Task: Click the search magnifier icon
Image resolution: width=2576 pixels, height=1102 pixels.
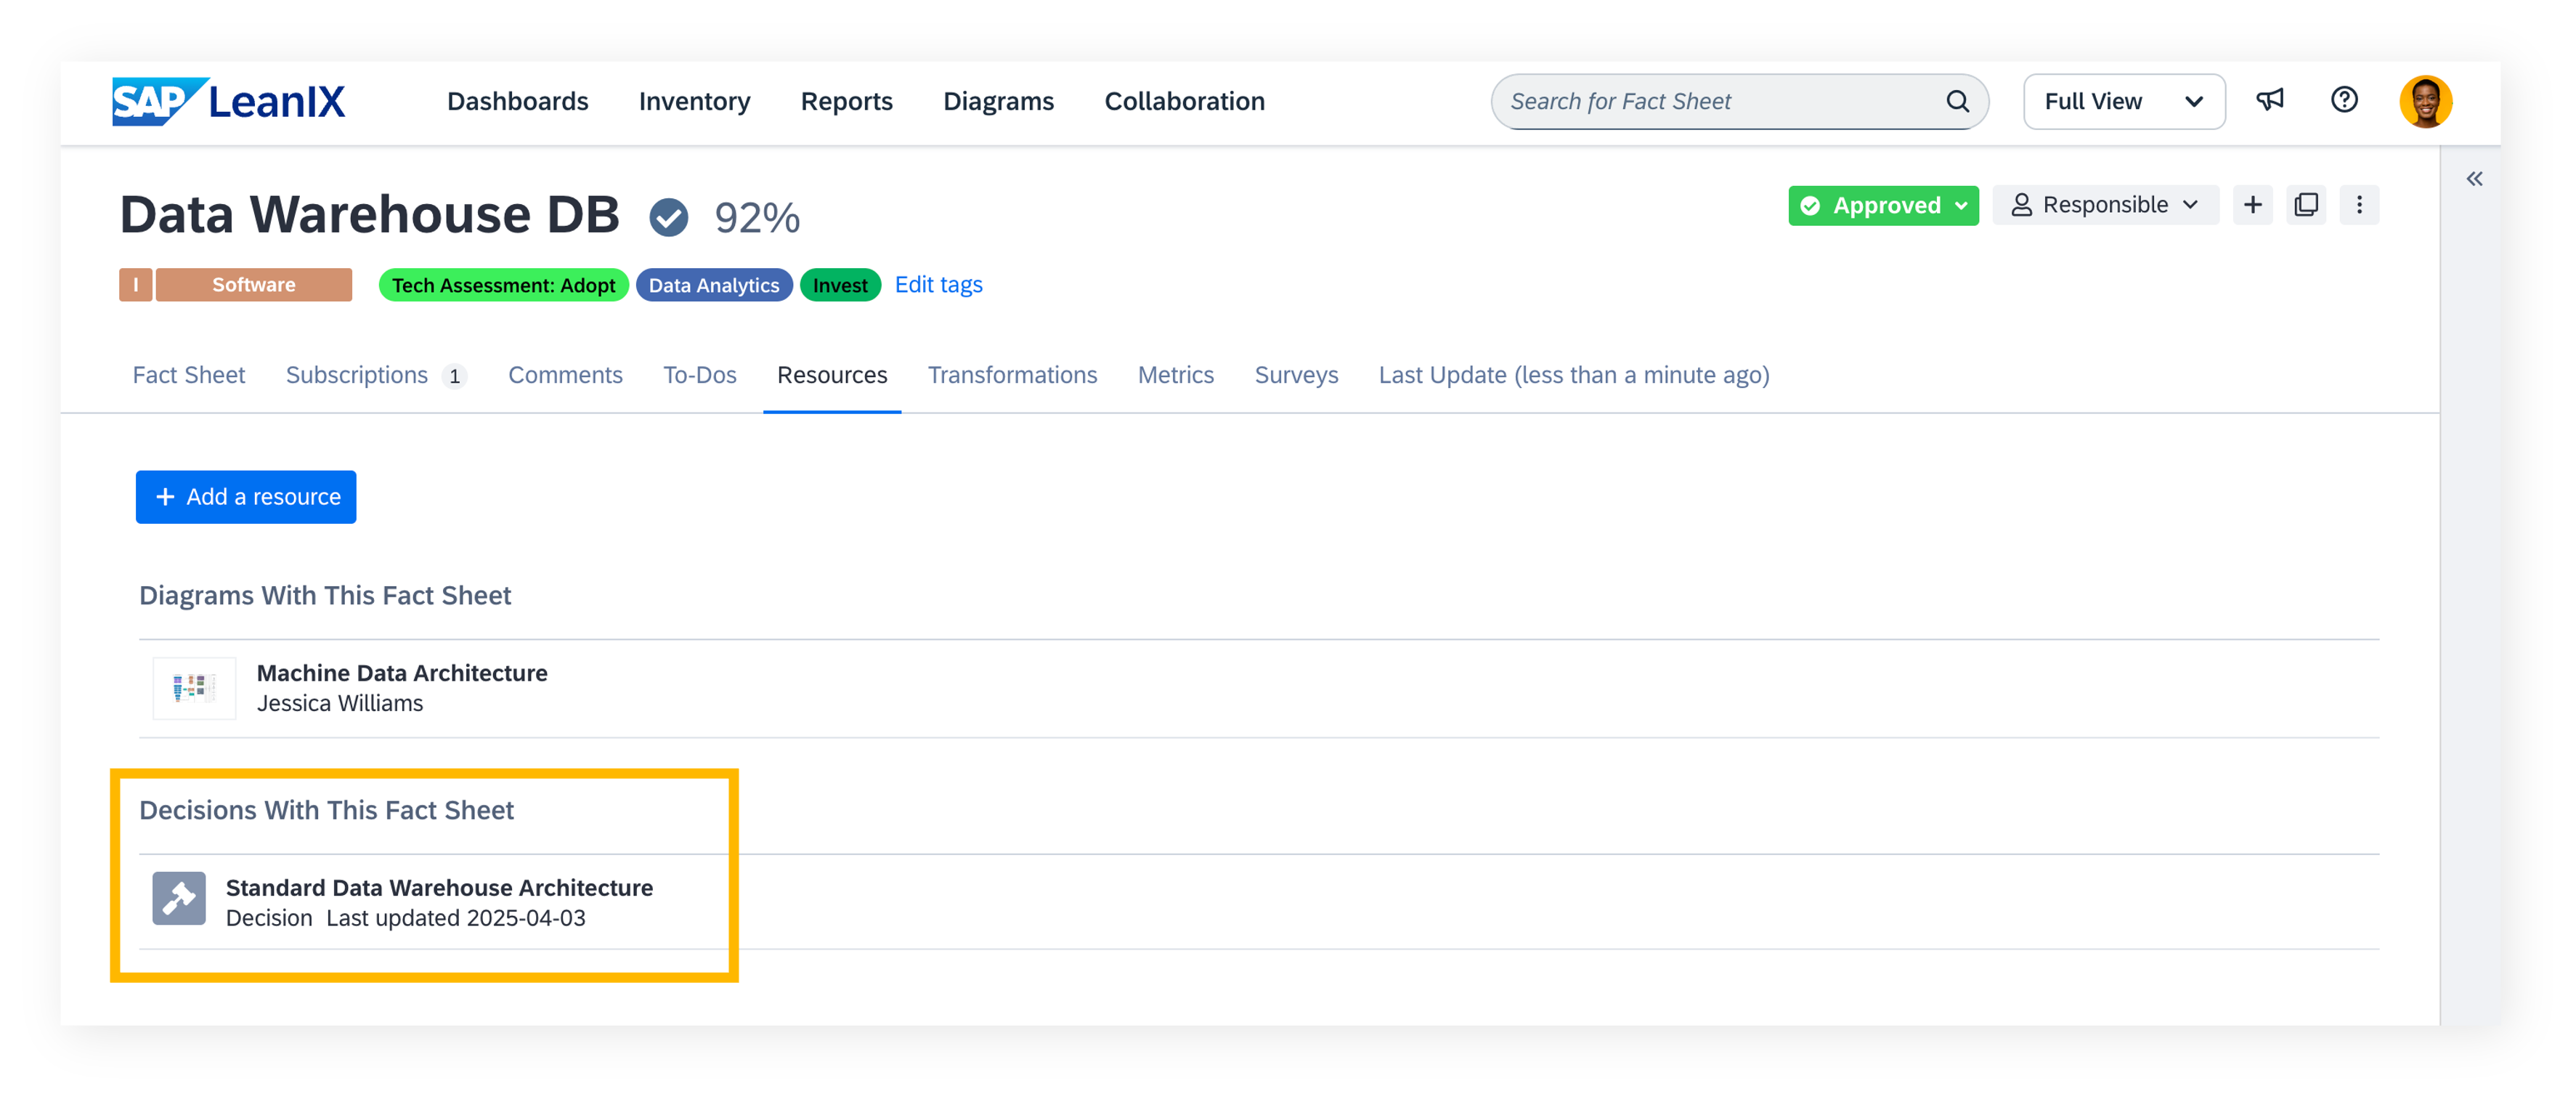Action: click(1957, 101)
